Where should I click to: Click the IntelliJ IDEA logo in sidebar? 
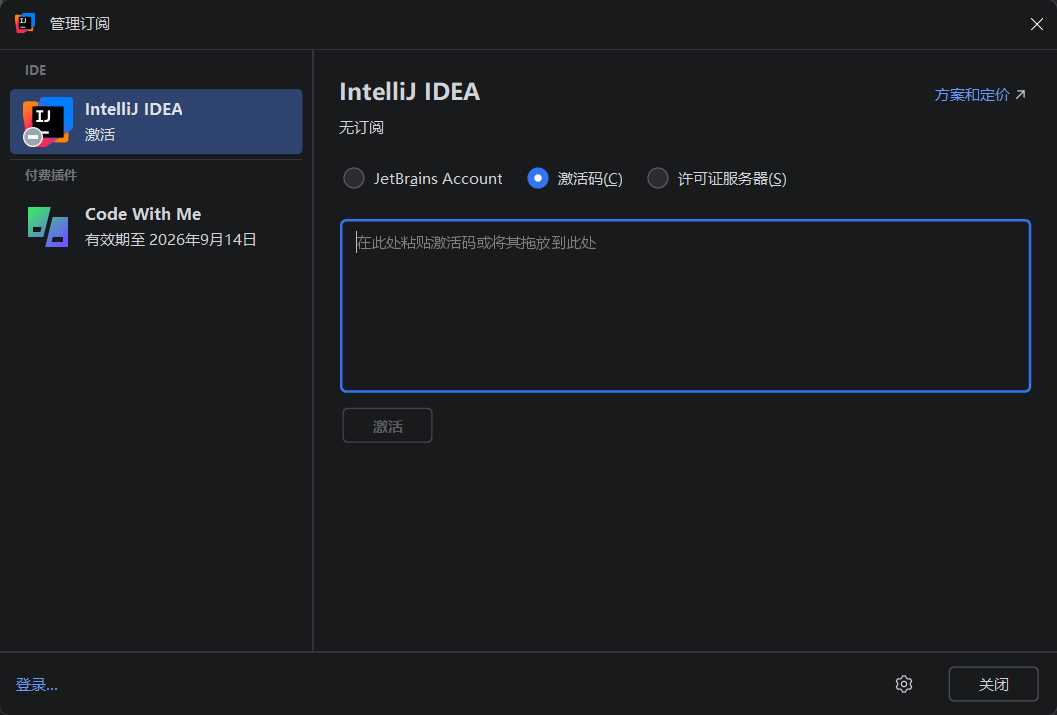tap(49, 120)
